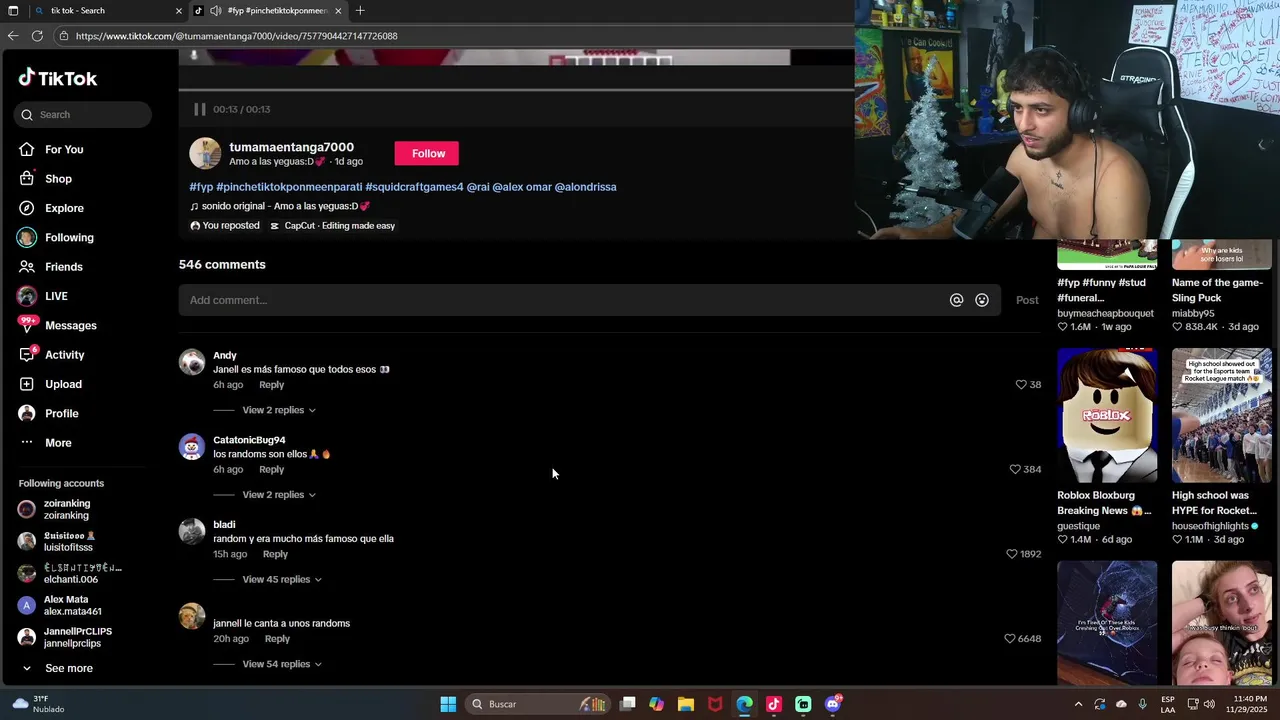Open the #fyp hashtag link

(201, 187)
